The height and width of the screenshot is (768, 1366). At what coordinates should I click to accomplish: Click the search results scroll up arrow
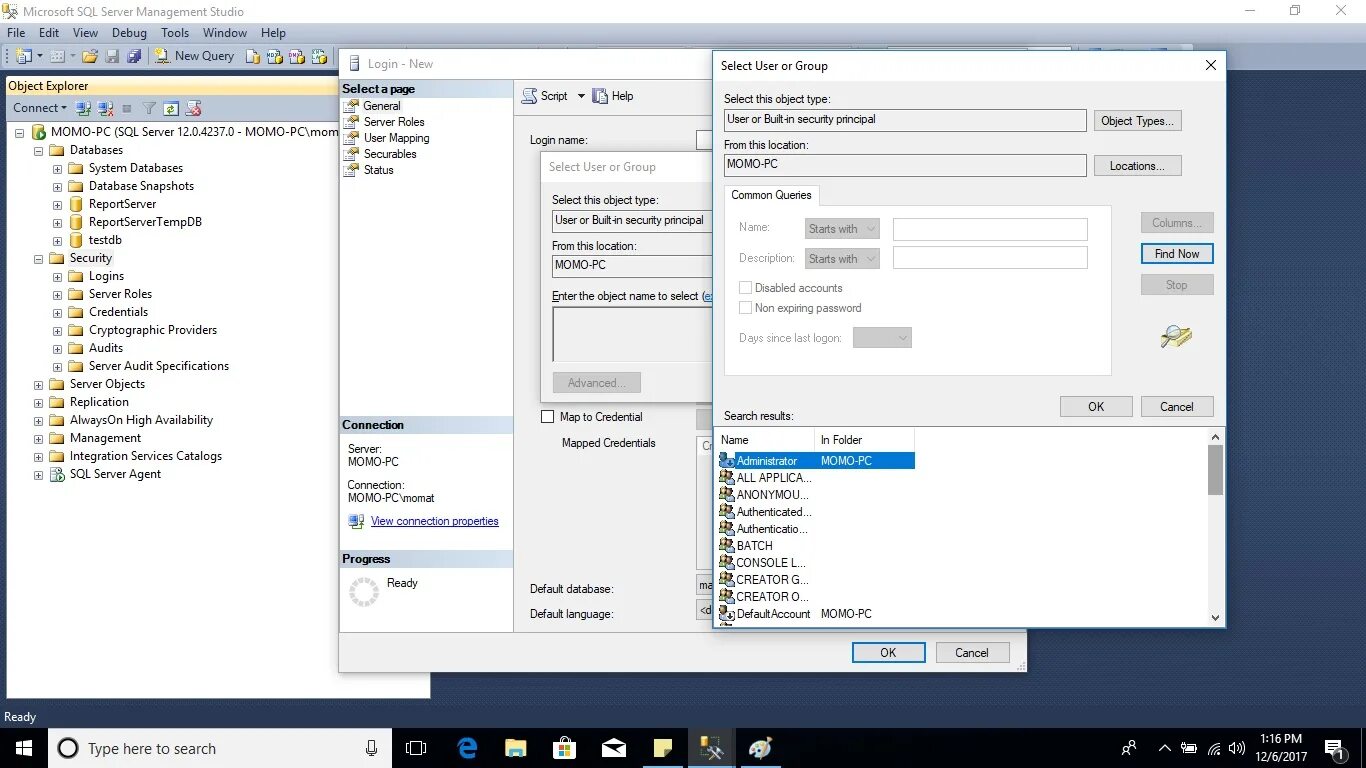(1216, 437)
